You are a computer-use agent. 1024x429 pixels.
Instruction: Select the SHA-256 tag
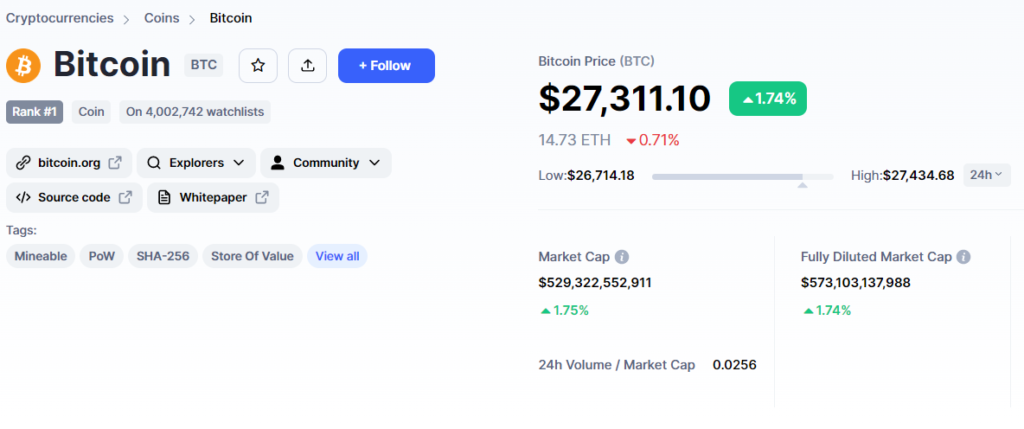pyautogui.click(x=163, y=257)
